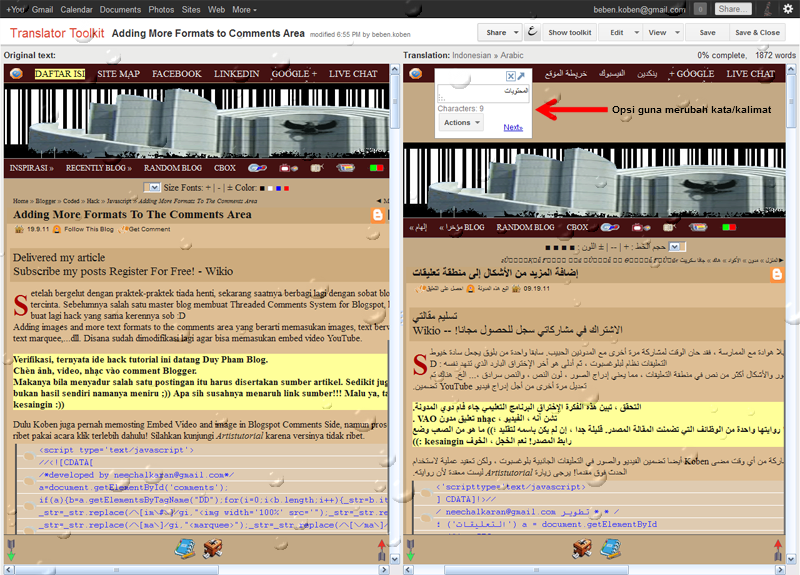Click Follow This Blog in original pane
Image resolution: width=800 pixels, height=575 pixels.
tap(89, 230)
